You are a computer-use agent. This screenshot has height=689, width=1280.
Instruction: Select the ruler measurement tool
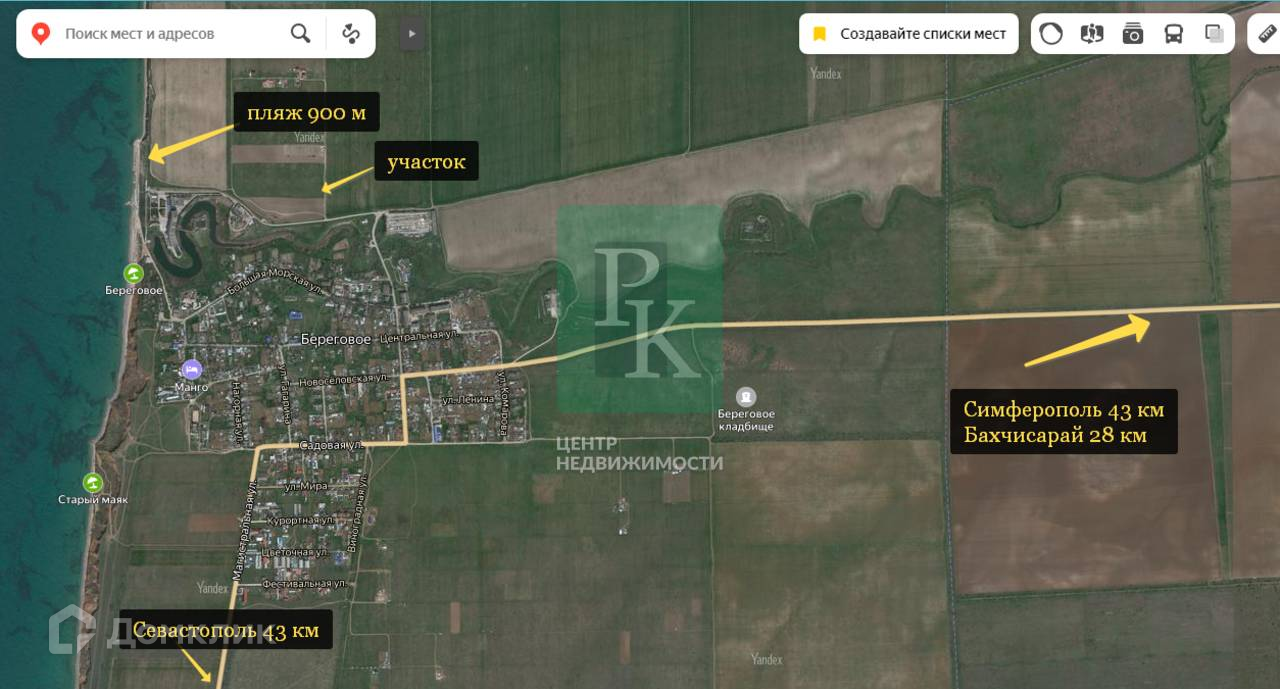point(1267,34)
